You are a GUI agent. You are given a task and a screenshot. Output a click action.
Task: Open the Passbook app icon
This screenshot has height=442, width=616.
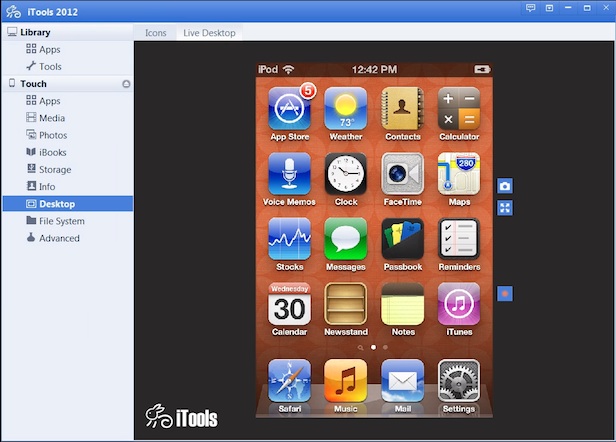pyautogui.click(x=403, y=239)
